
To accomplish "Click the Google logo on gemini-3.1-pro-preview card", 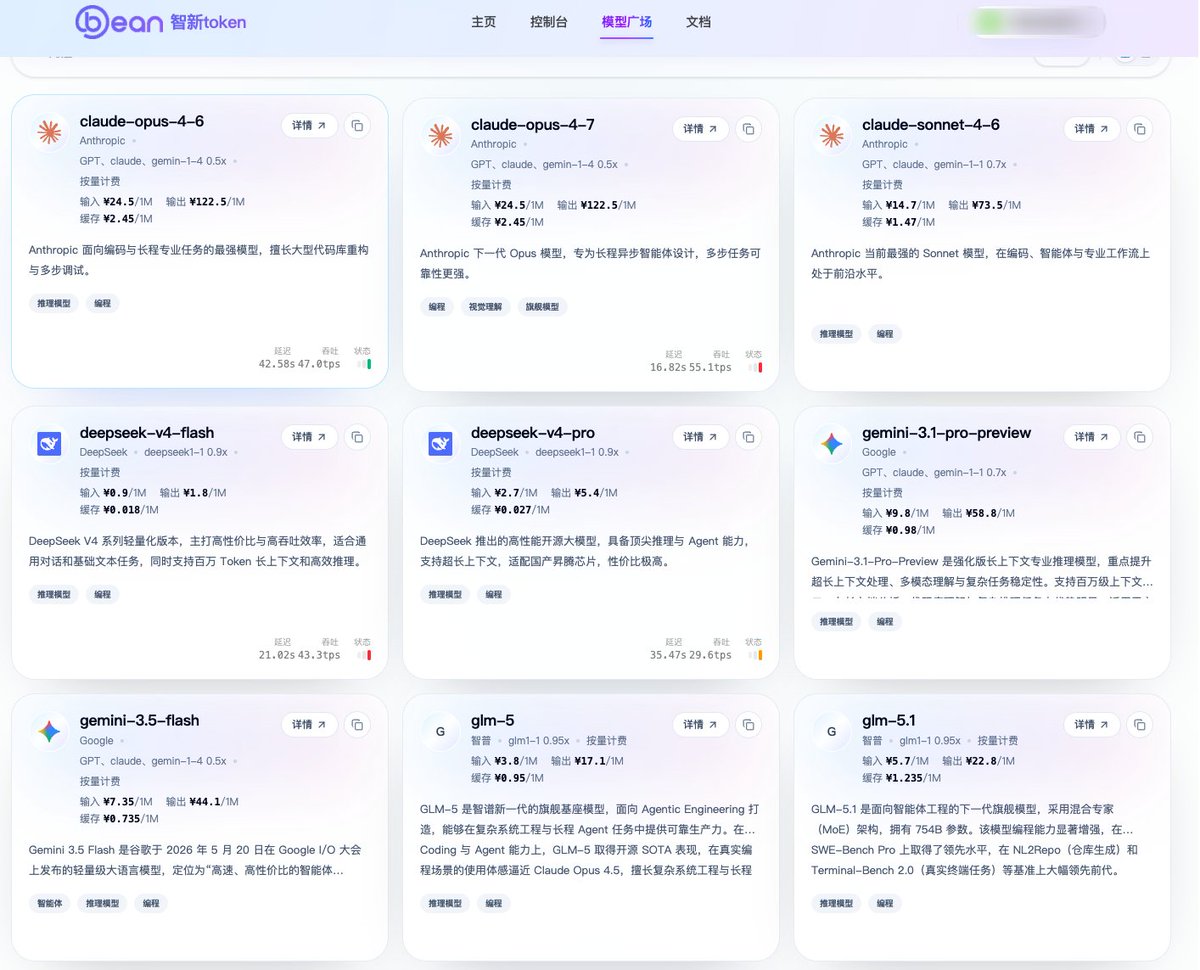I will pyautogui.click(x=831, y=444).
